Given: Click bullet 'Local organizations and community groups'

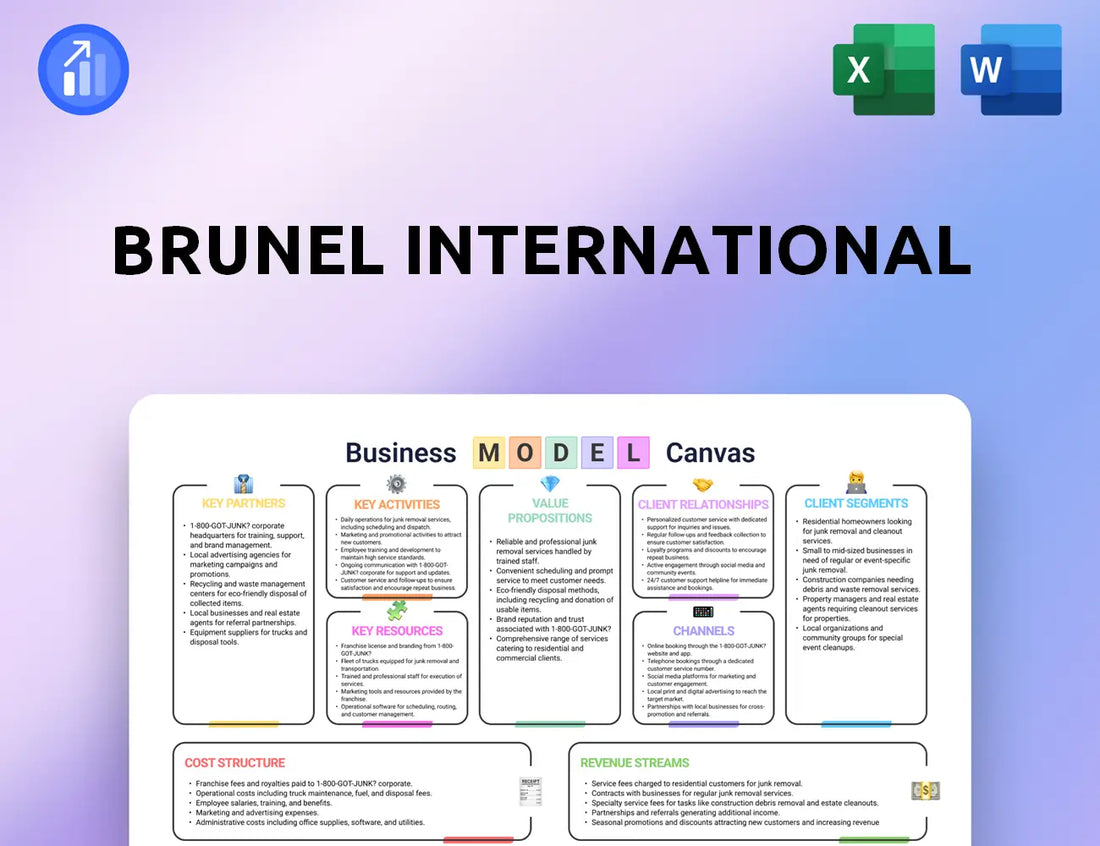Looking at the screenshot, I should click(x=851, y=638).
